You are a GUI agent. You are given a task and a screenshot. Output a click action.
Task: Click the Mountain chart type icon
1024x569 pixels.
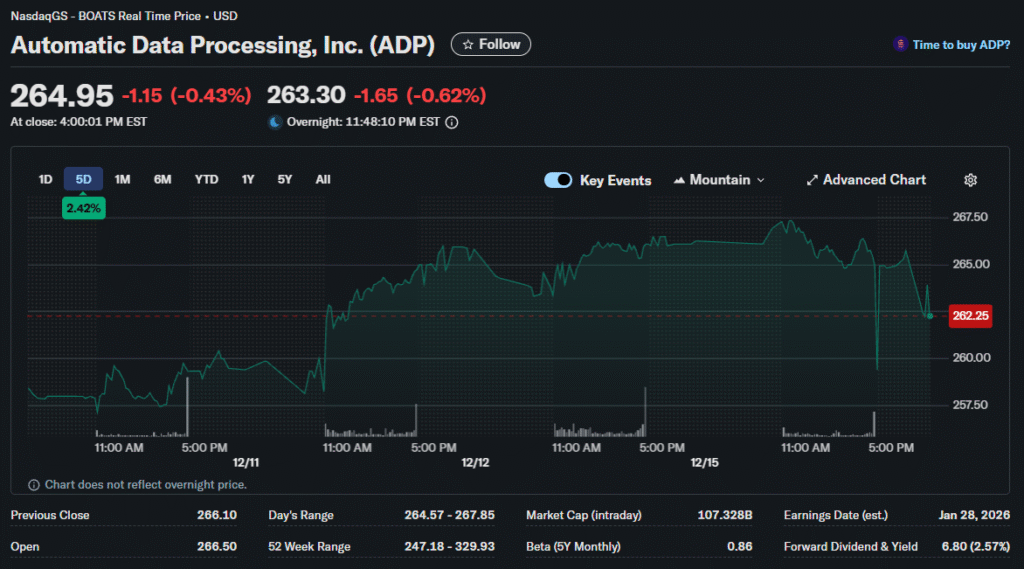[680, 180]
